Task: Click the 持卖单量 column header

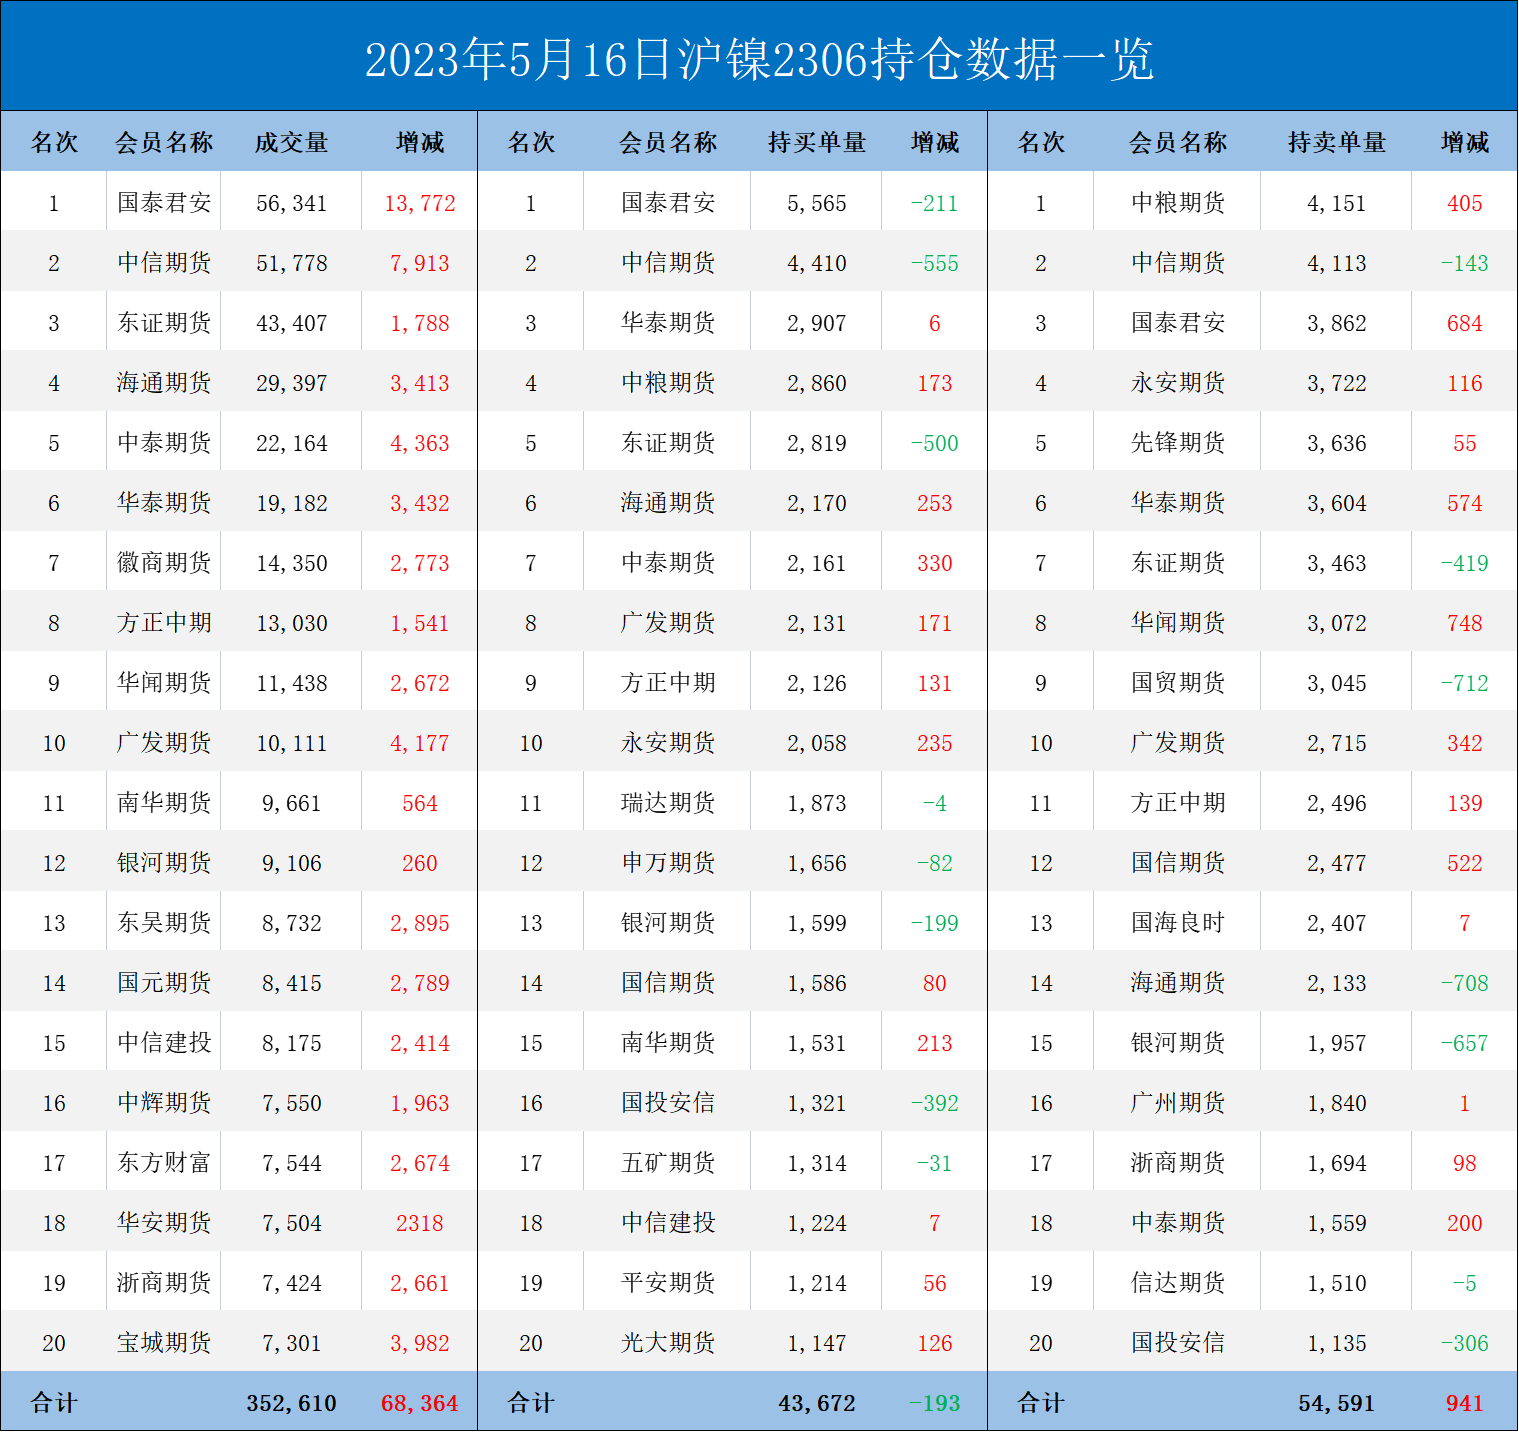Action: pyautogui.click(x=1337, y=142)
